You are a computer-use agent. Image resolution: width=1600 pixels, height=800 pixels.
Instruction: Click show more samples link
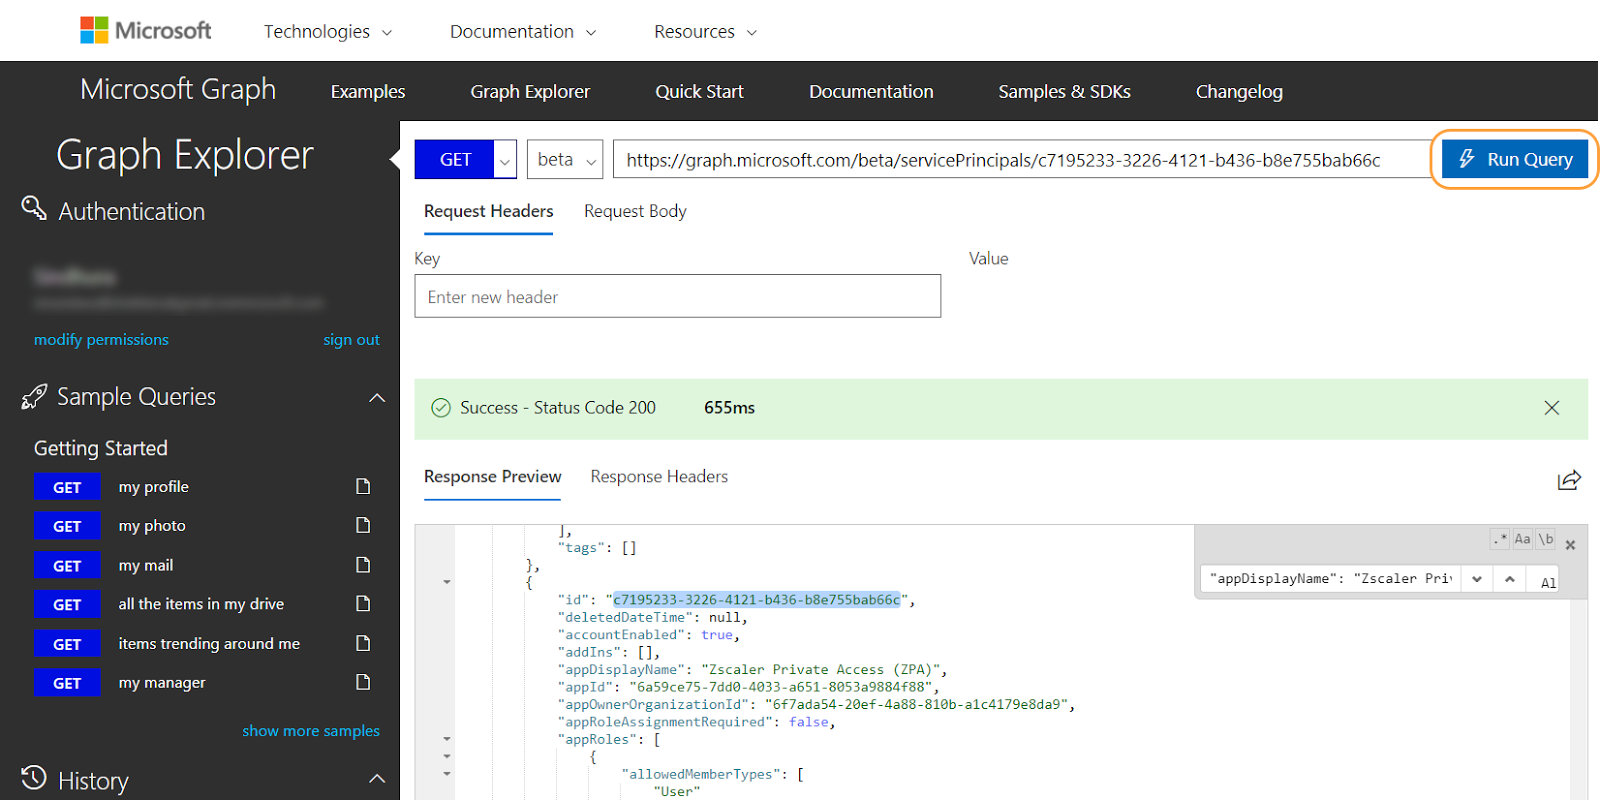tap(311, 731)
